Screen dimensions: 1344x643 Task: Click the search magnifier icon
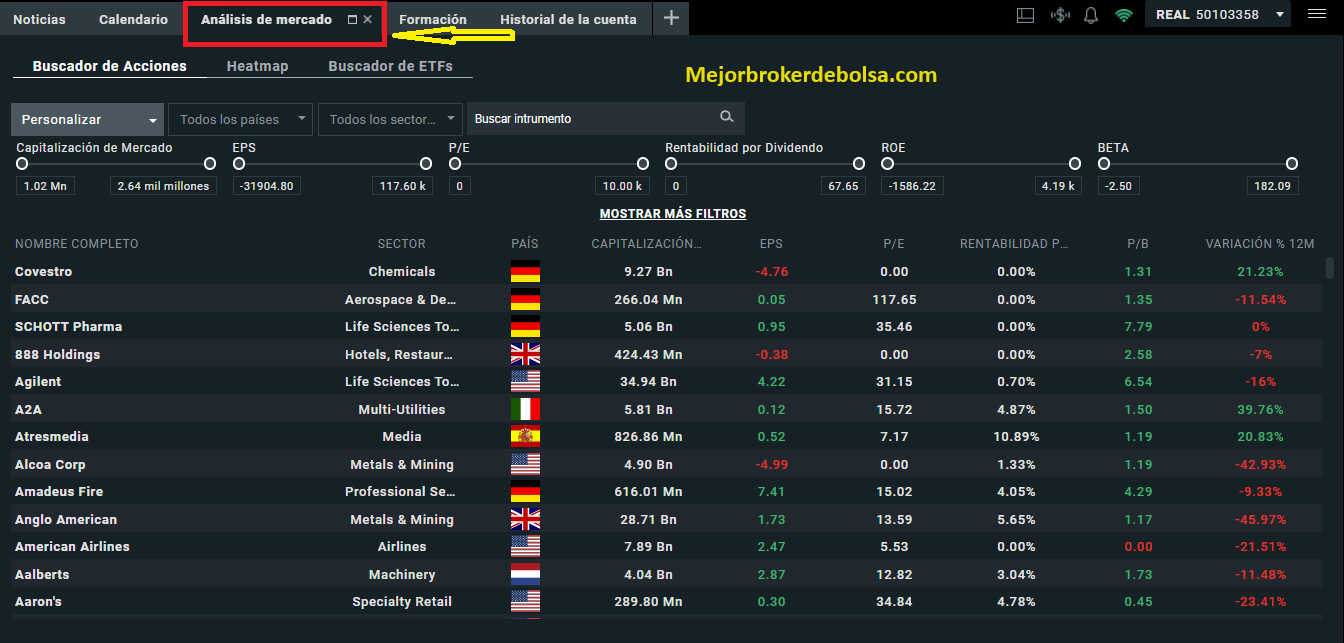coord(727,117)
